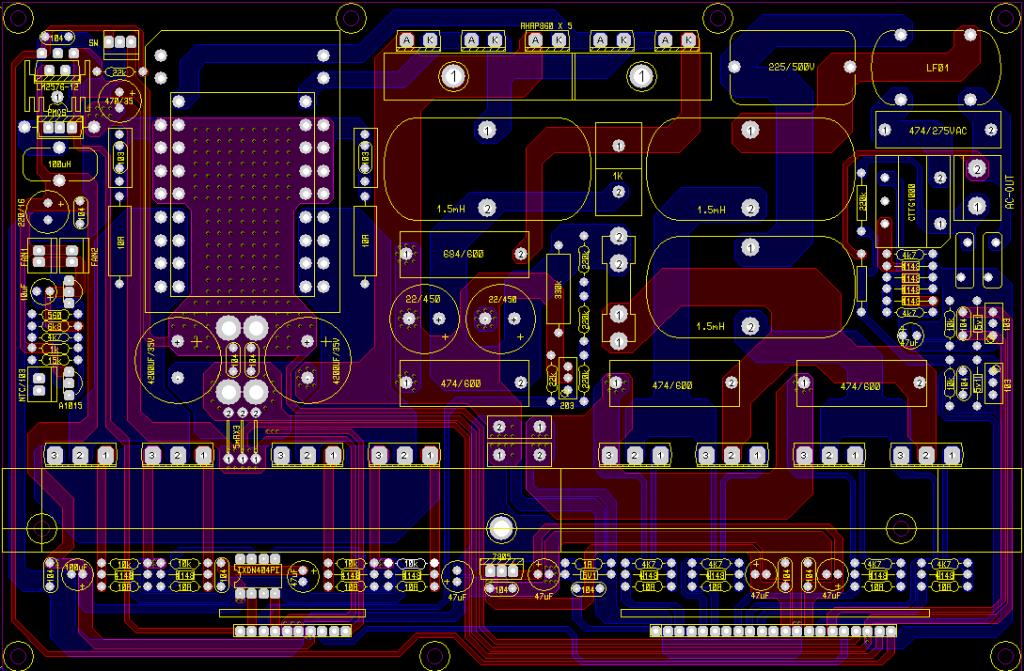Click pad 1 of the 474/275VAC capacitor

[885, 130]
